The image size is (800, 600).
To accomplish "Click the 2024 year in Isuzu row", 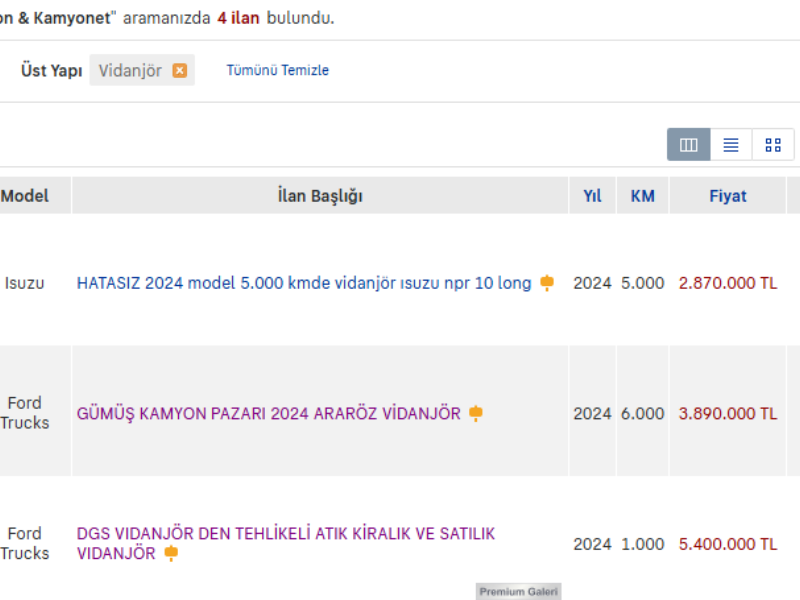I will [x=592, y=283].
